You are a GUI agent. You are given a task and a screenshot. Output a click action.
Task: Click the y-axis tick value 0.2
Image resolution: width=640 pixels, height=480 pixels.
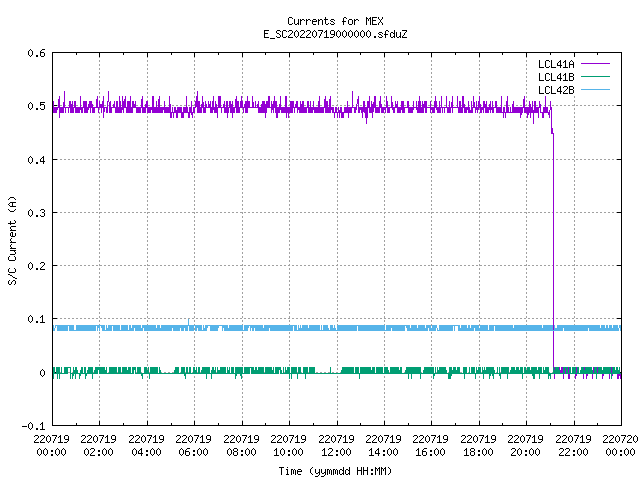point(36,266)
